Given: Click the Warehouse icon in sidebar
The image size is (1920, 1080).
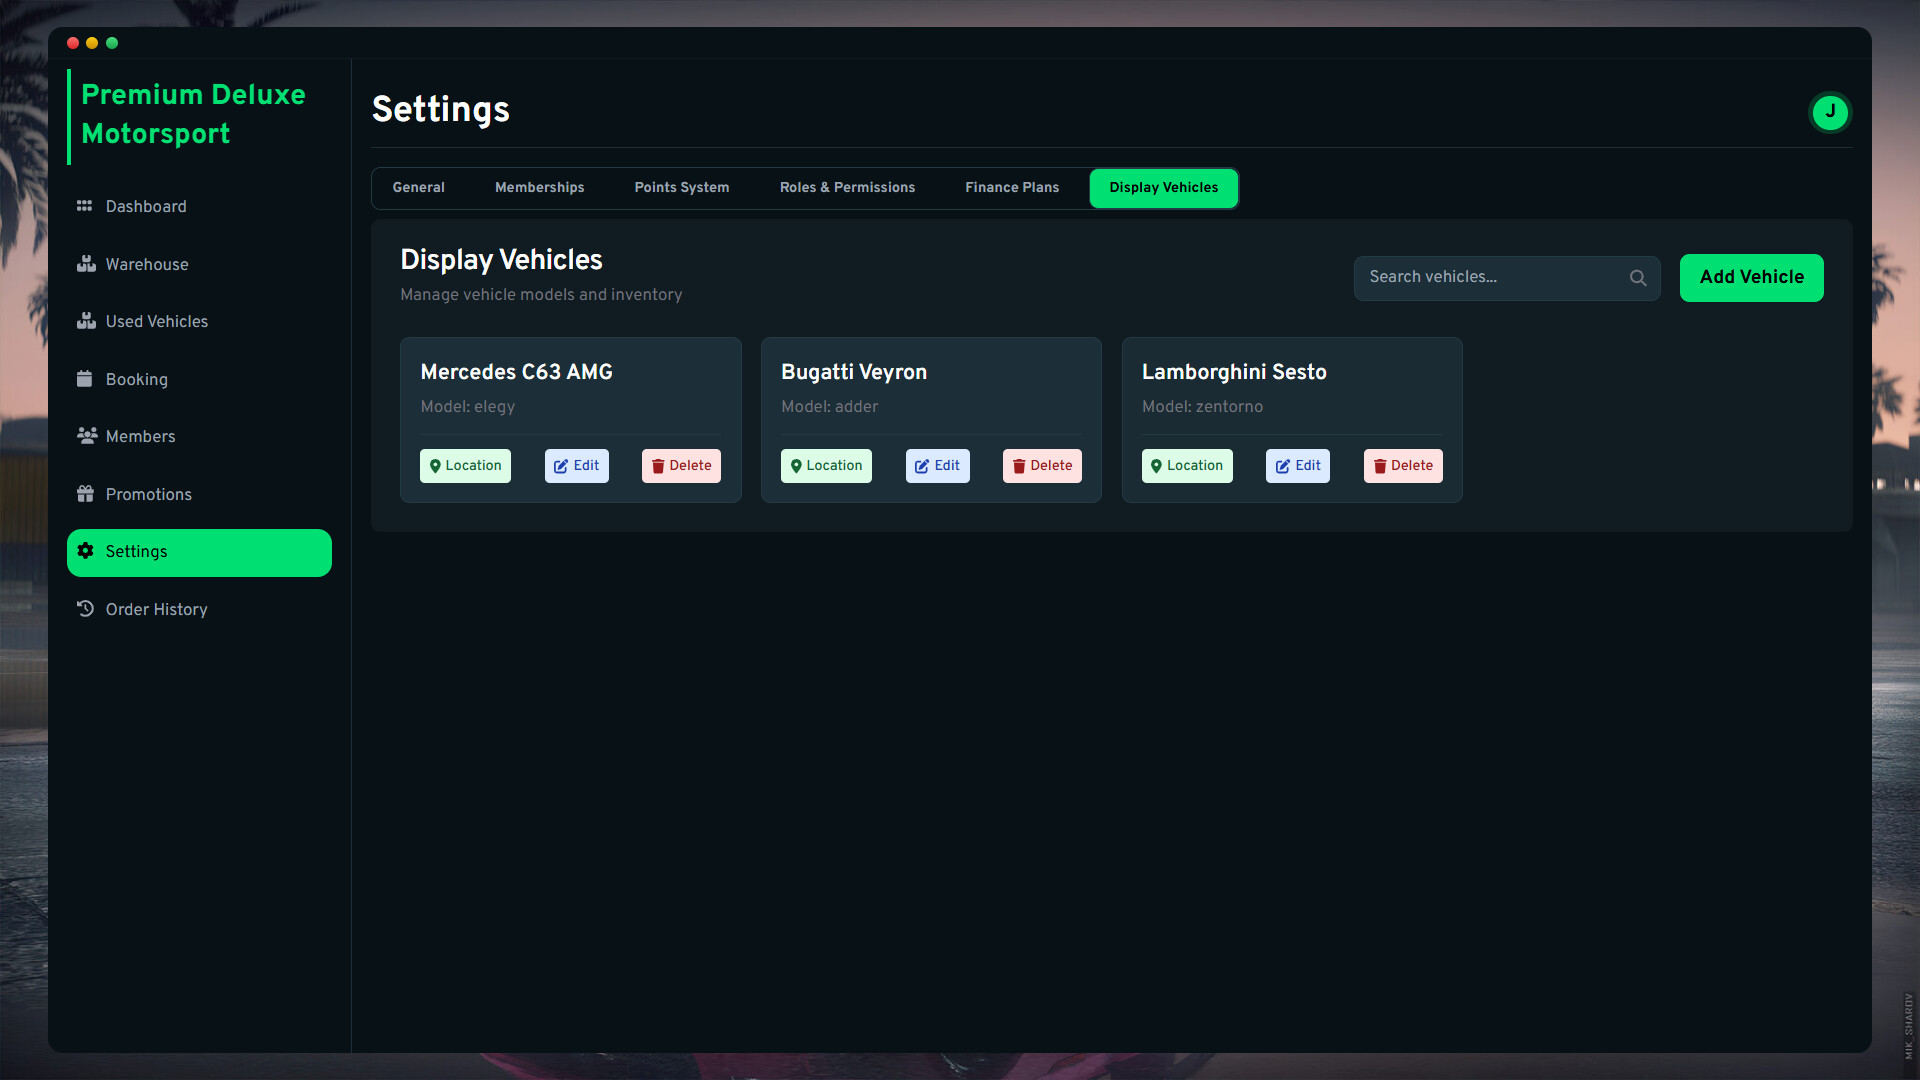Looking at the screenshot, I should pyautogui.click(x=86, y=264).
